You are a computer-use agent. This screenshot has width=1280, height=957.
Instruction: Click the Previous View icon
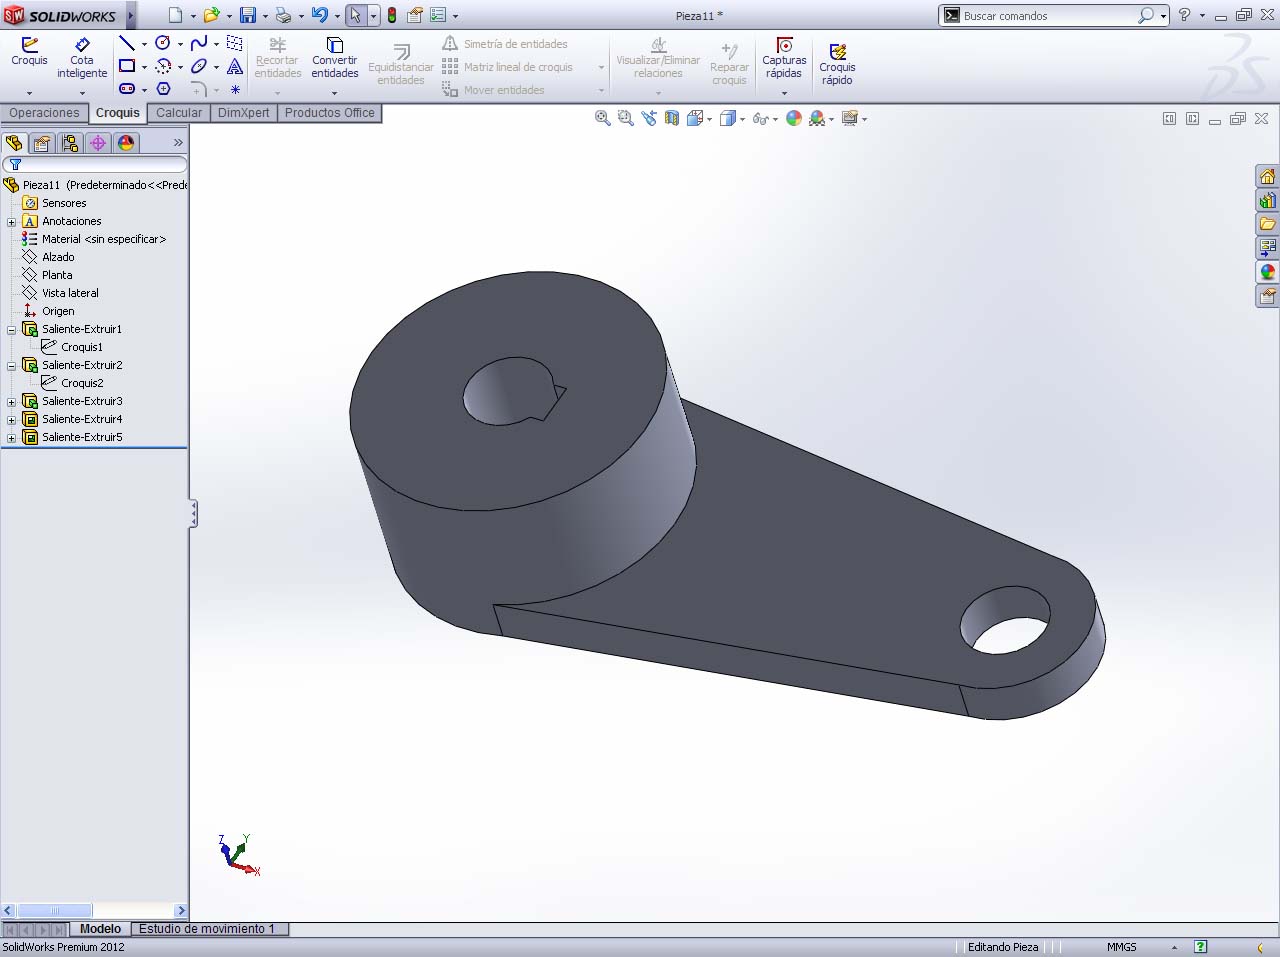click(x=649, y=118)
